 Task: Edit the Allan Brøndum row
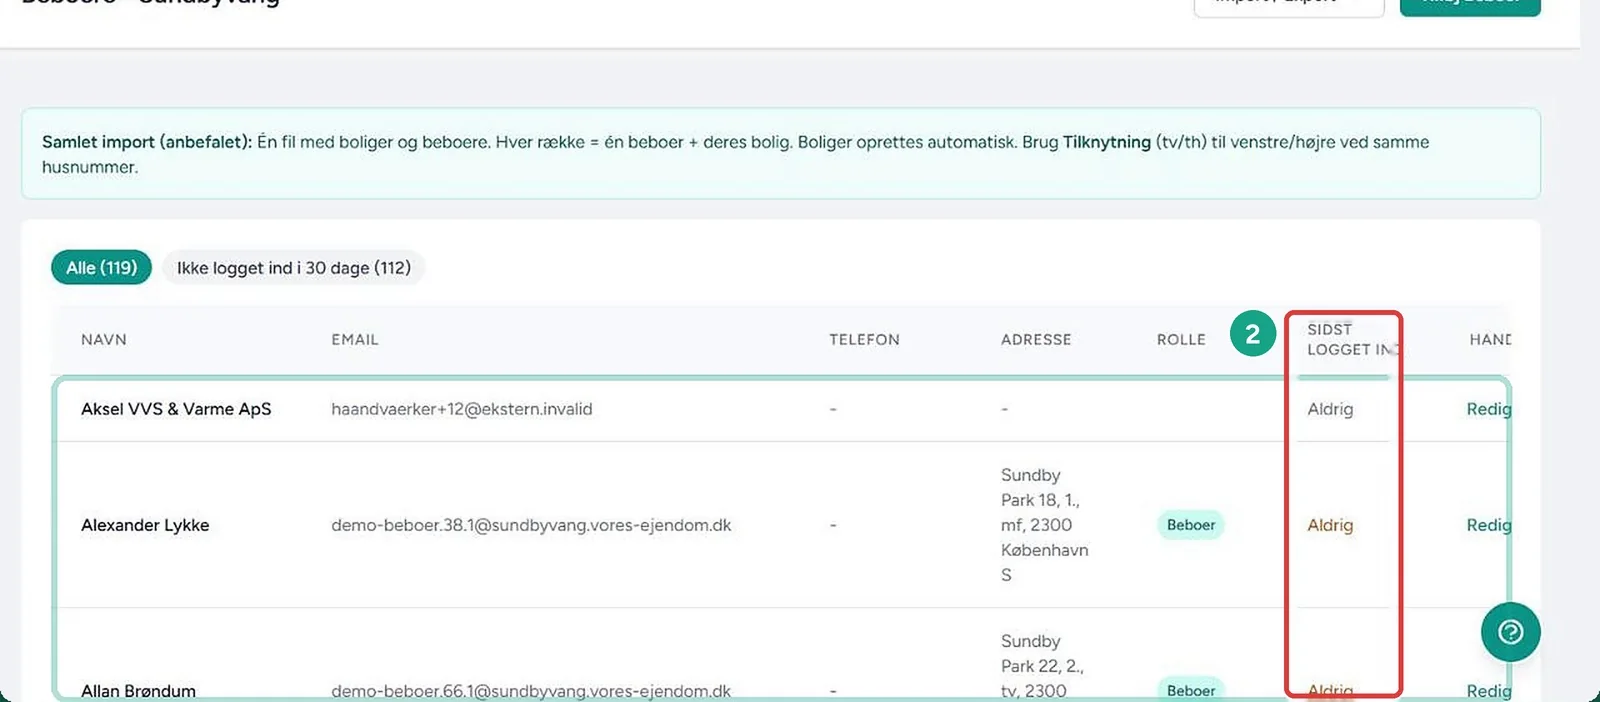tap(1488, 691)
